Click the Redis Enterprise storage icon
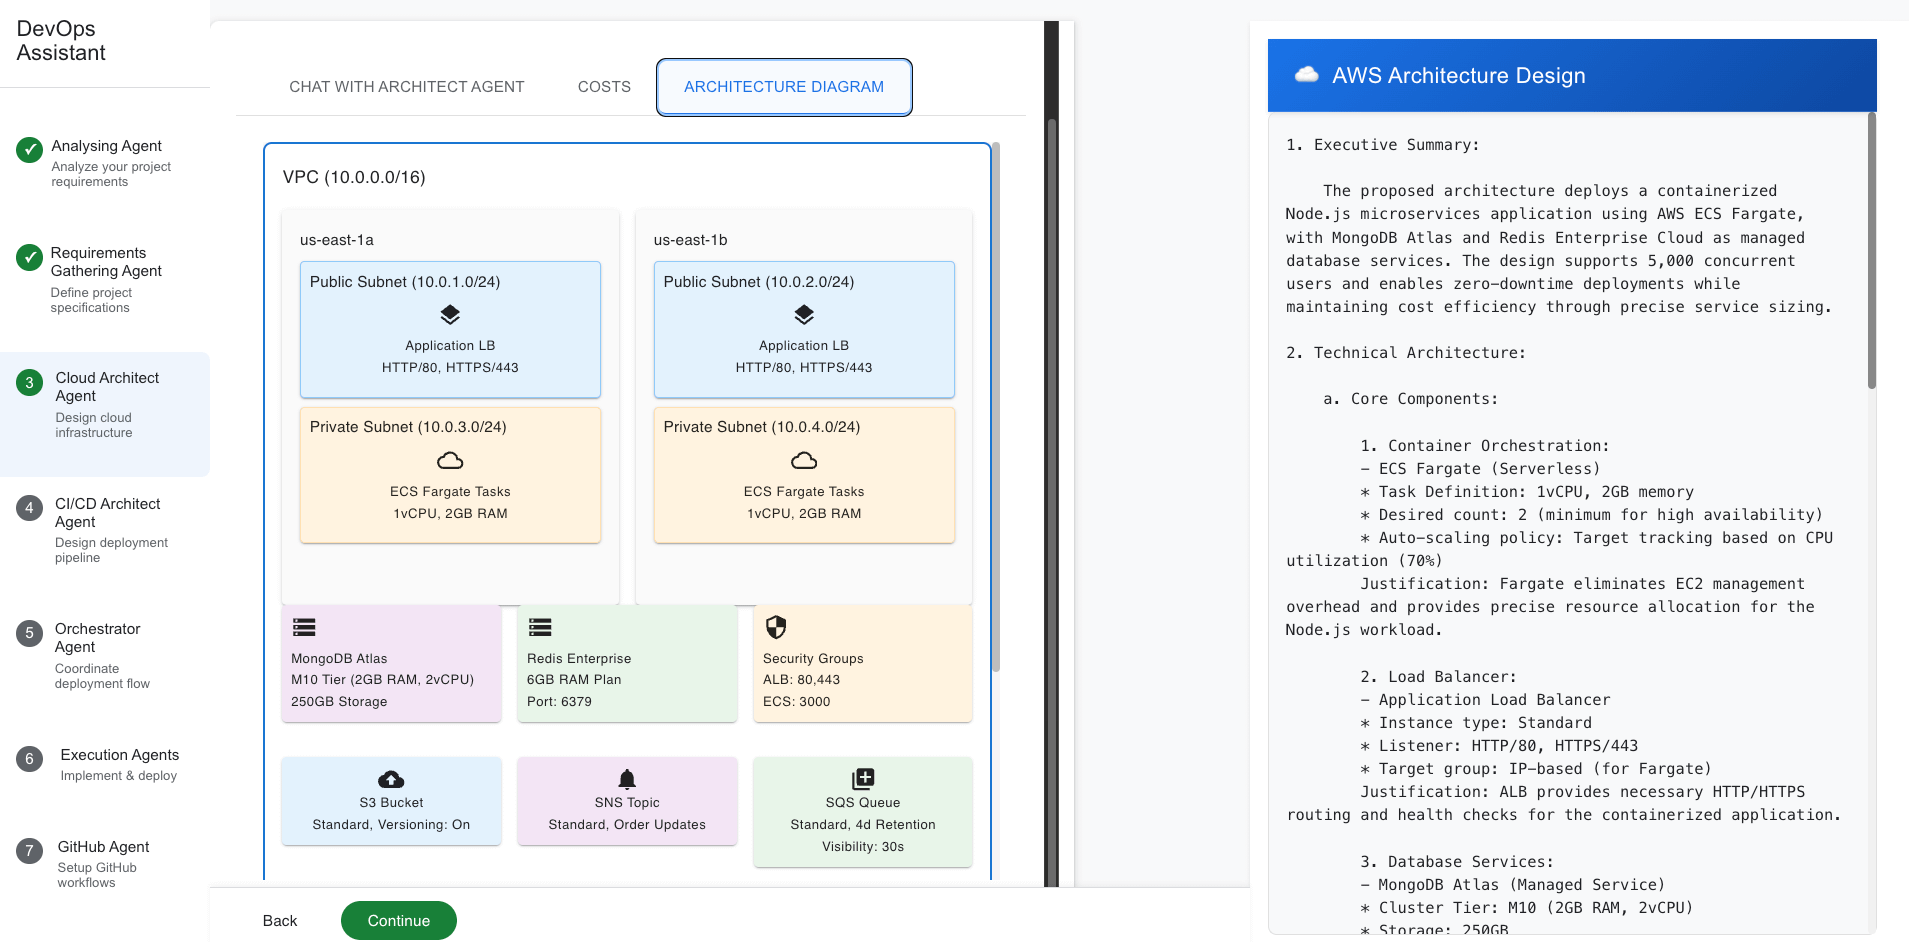Screen dimensions: 1909x942 point(540,627)
